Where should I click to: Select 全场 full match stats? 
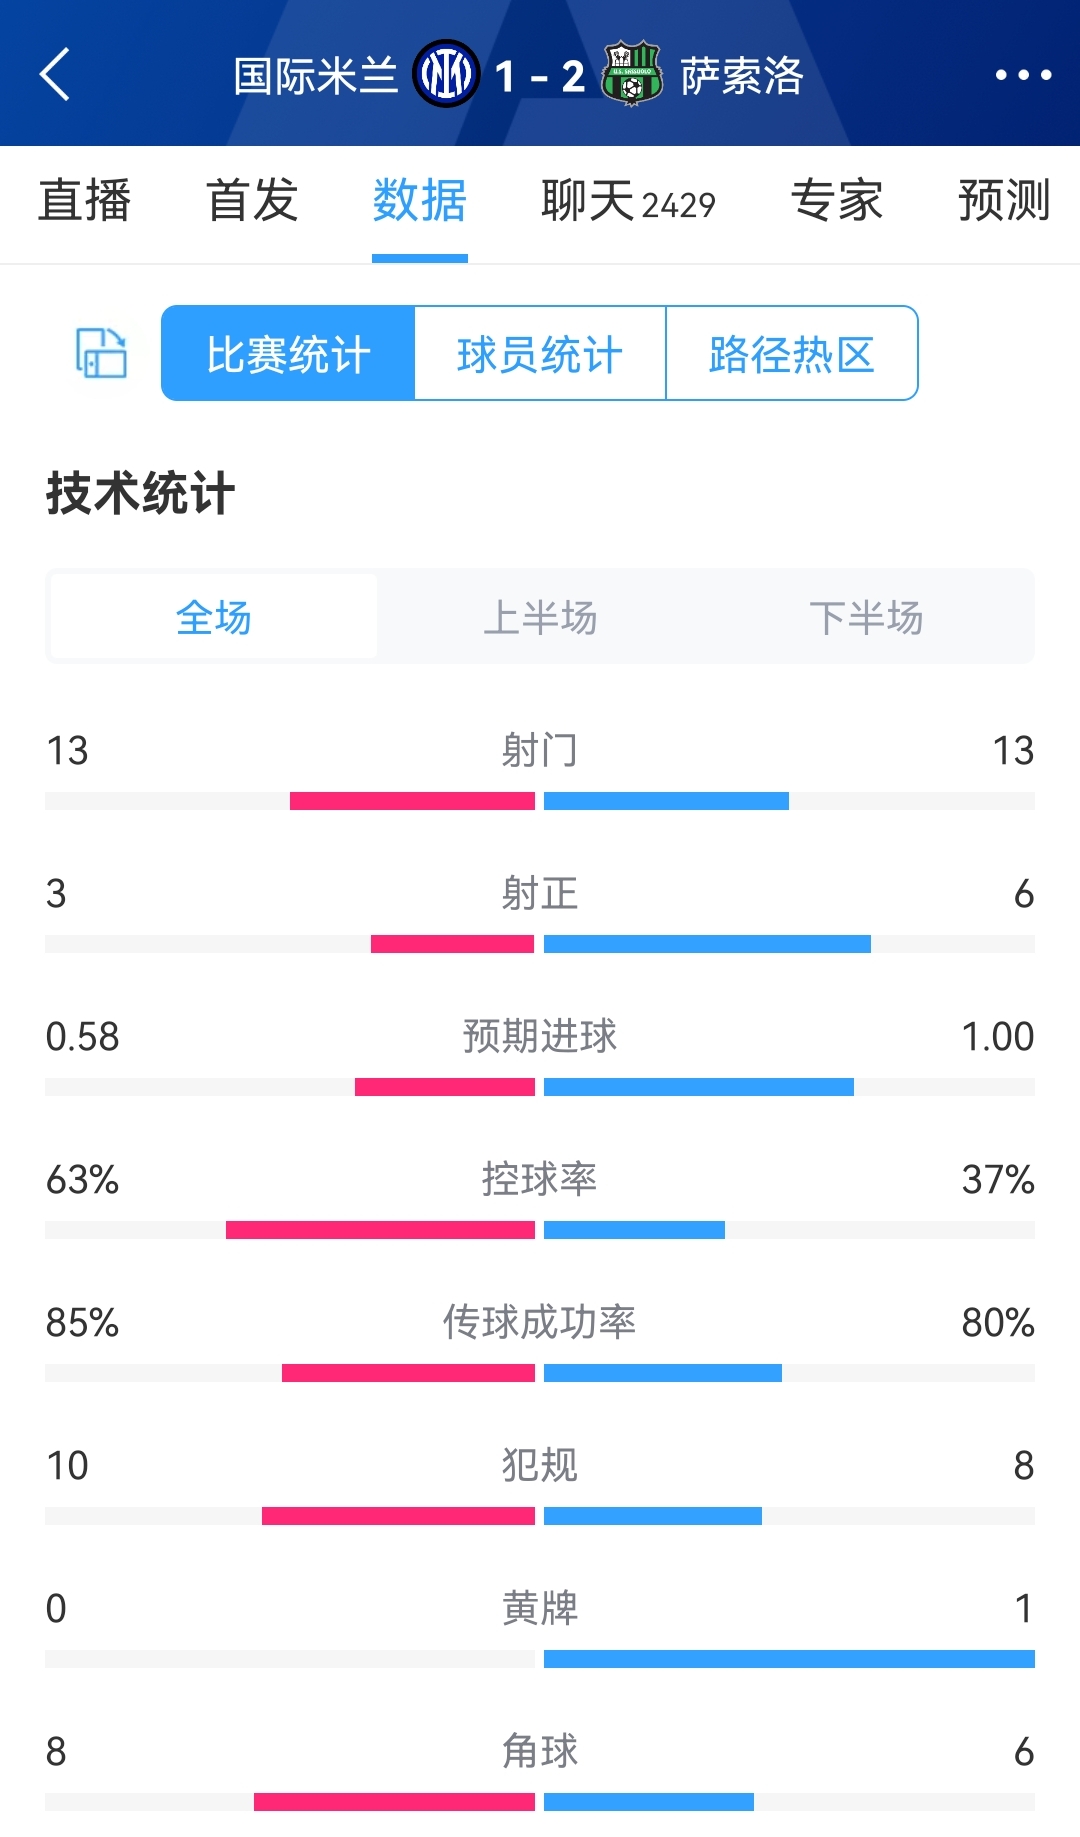point(214,617)
